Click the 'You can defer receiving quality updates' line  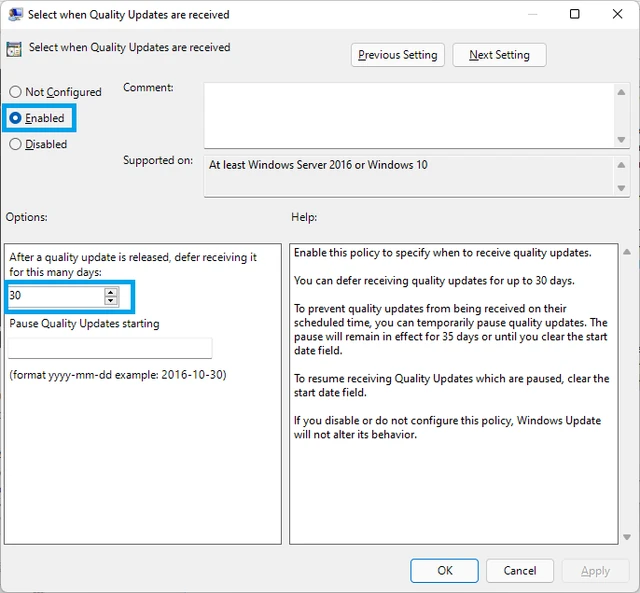(x=434, y=281)
